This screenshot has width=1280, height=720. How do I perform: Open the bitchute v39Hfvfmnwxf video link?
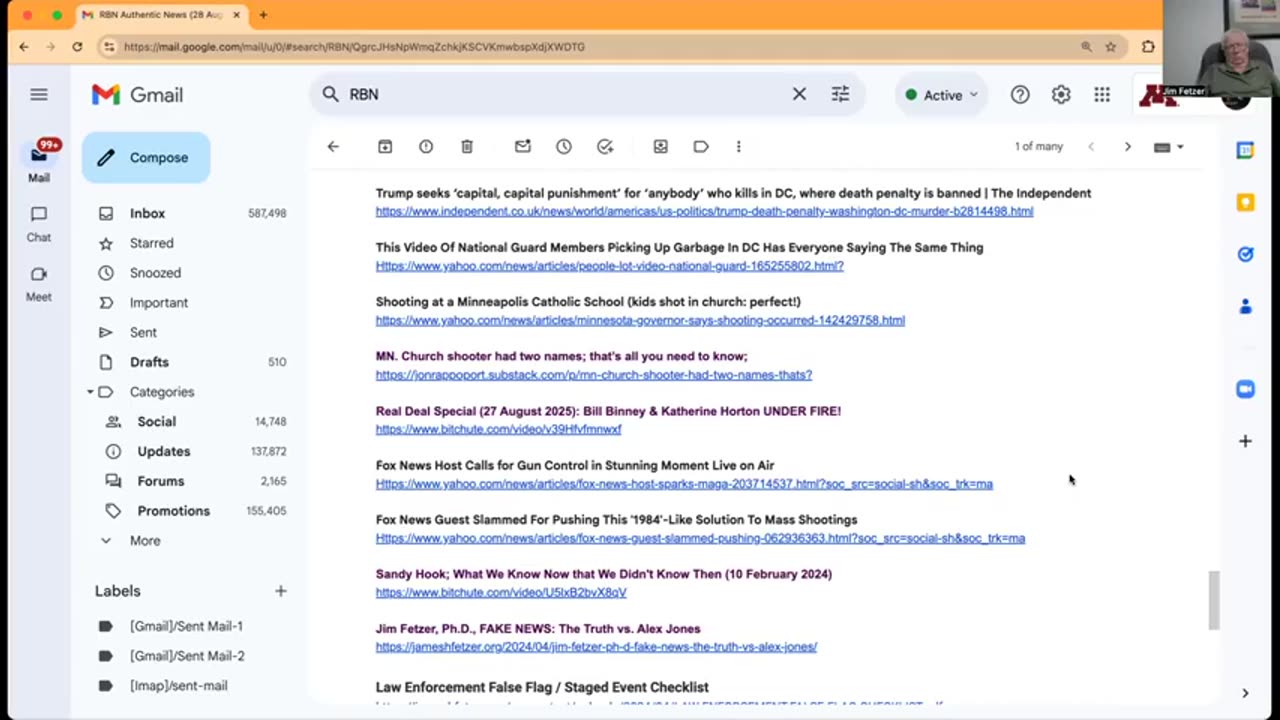498,429
